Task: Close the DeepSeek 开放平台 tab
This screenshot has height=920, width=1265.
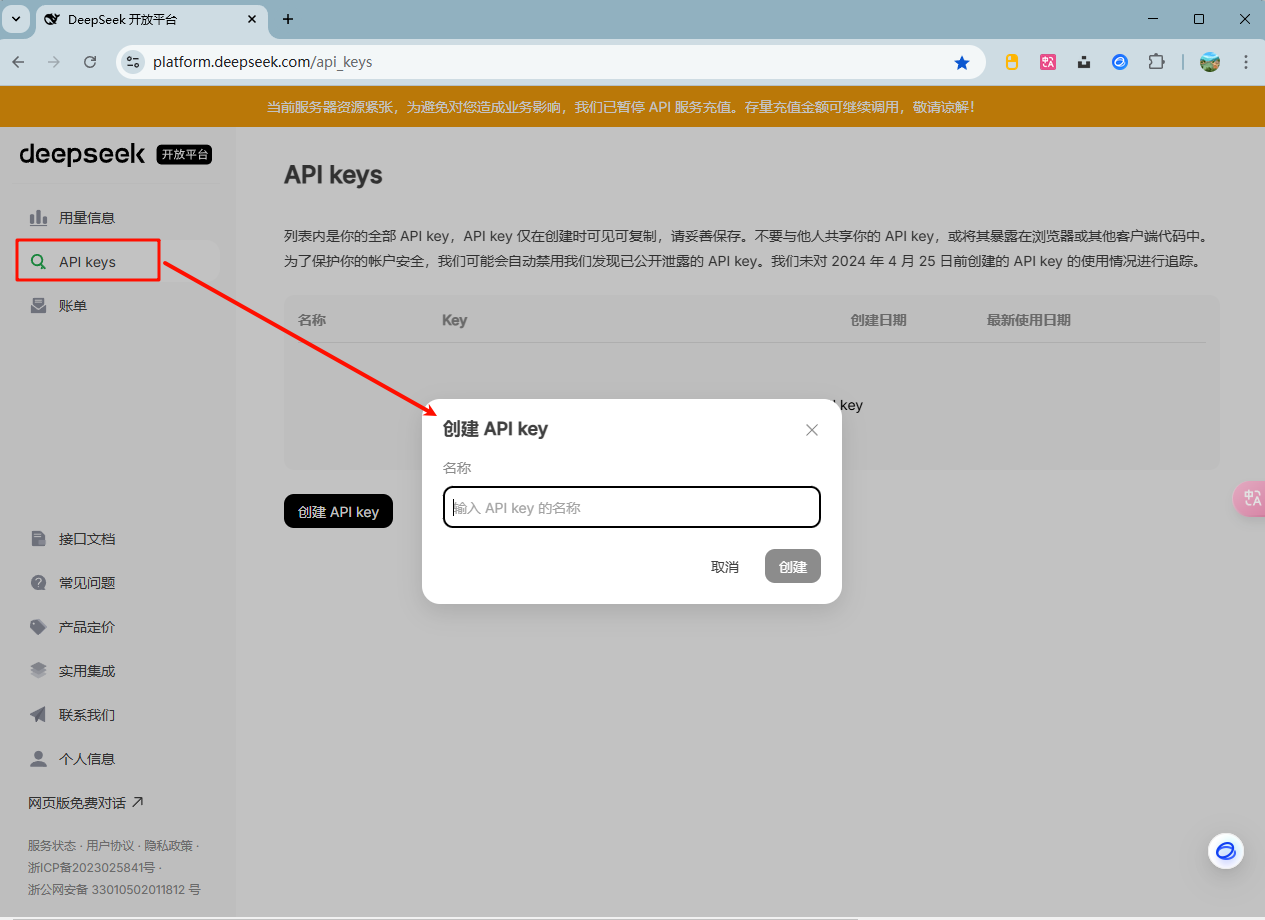Action: pos(252,19)
